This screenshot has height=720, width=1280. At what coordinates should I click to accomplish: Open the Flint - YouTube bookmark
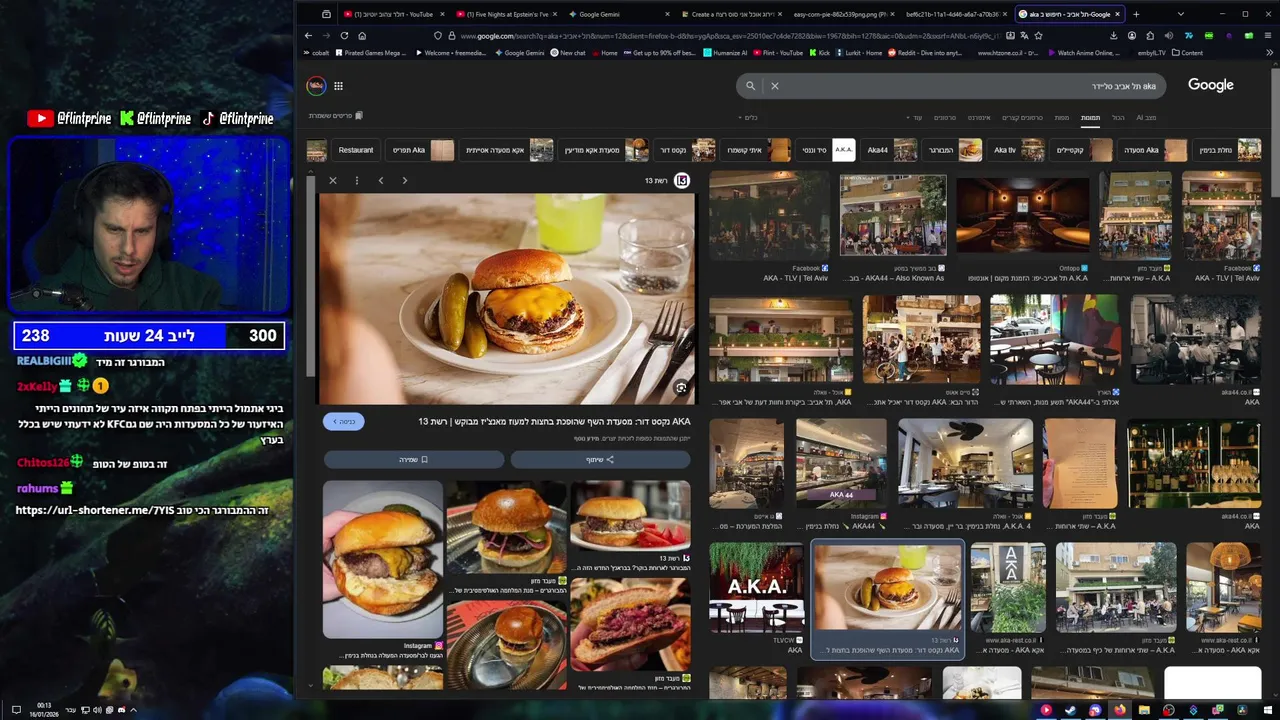point(777,53)
